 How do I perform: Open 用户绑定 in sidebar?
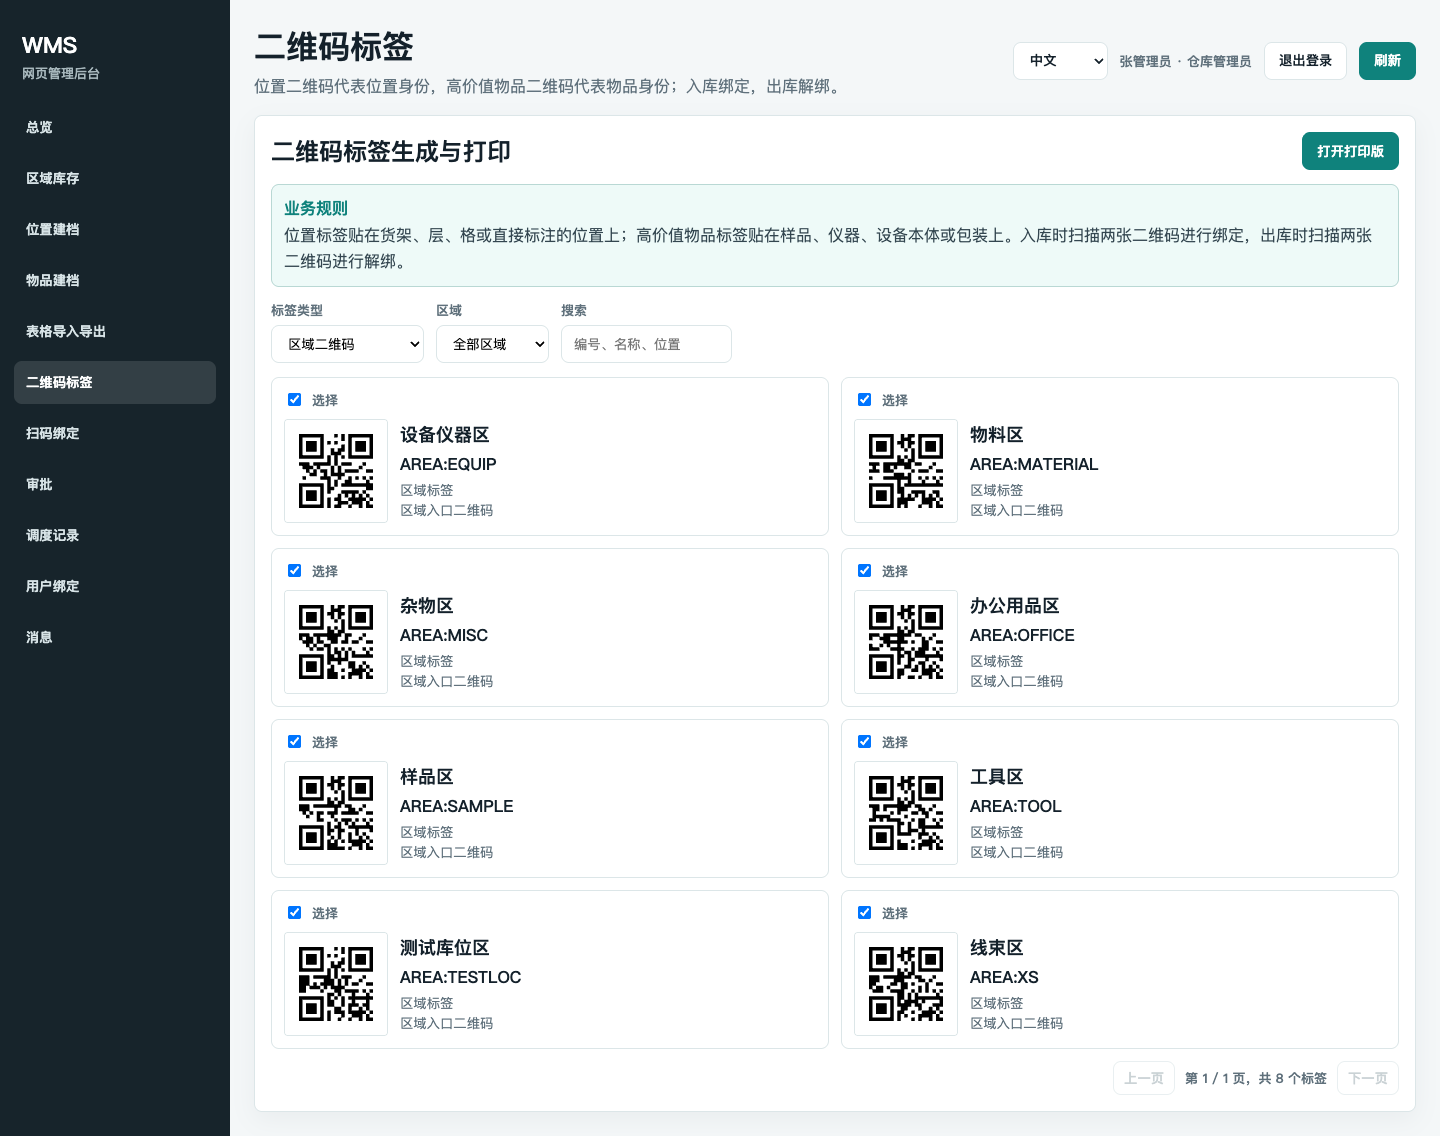[115, 586]
